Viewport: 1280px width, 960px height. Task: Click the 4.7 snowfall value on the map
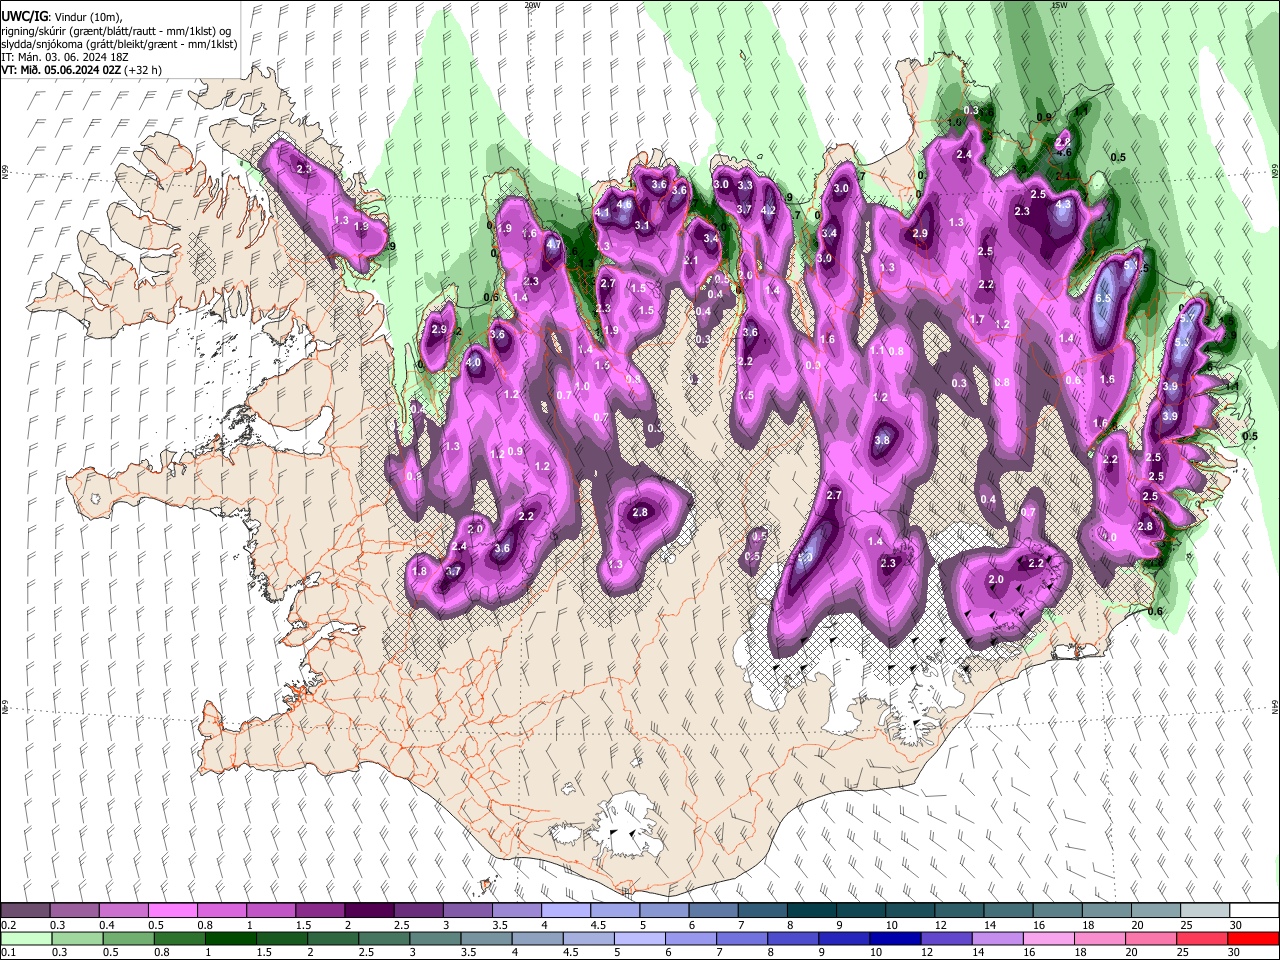click(554, 243)
